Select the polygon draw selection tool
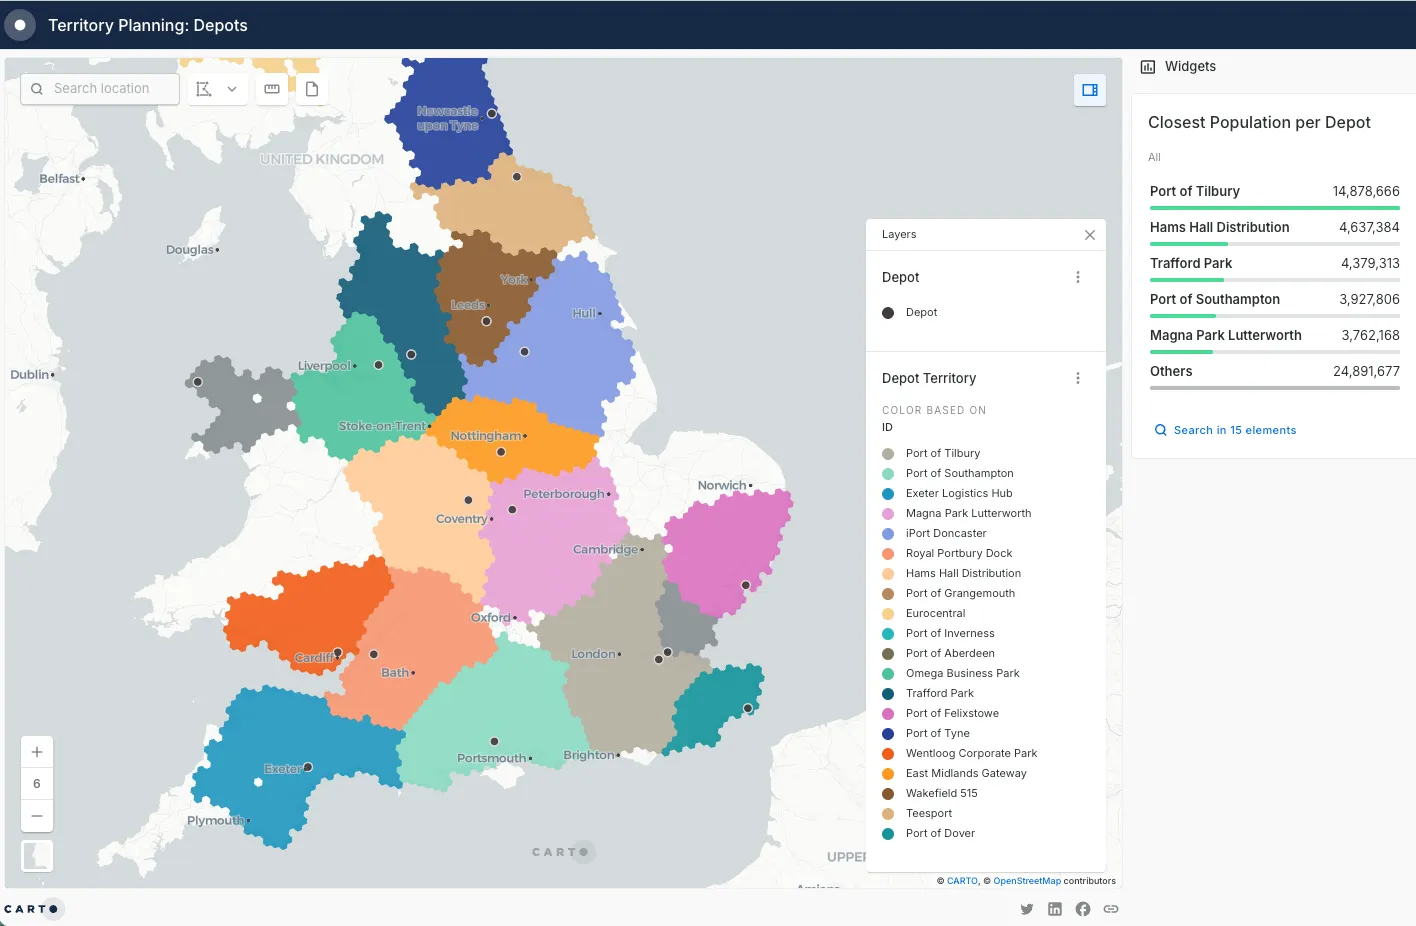The height and width of the screenshot is (926, 1416). pos(205,89)
